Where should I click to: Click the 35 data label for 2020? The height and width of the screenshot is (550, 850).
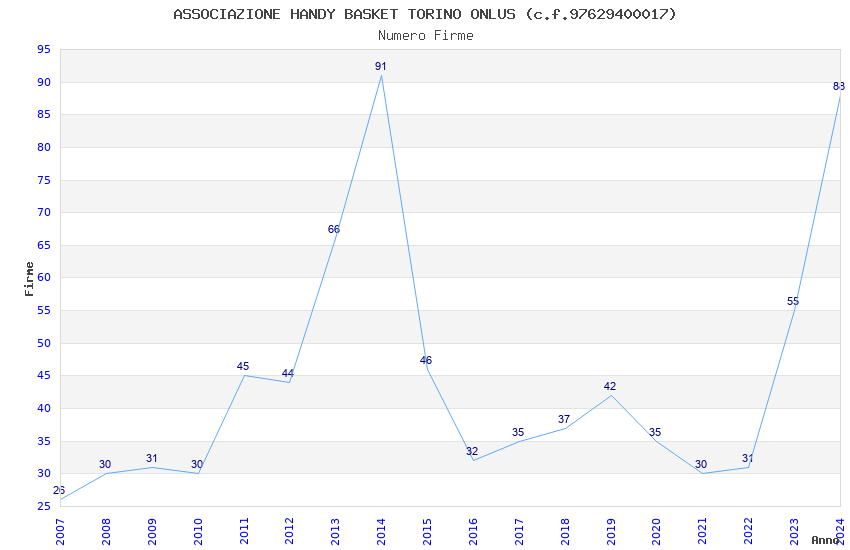(655, 432)
